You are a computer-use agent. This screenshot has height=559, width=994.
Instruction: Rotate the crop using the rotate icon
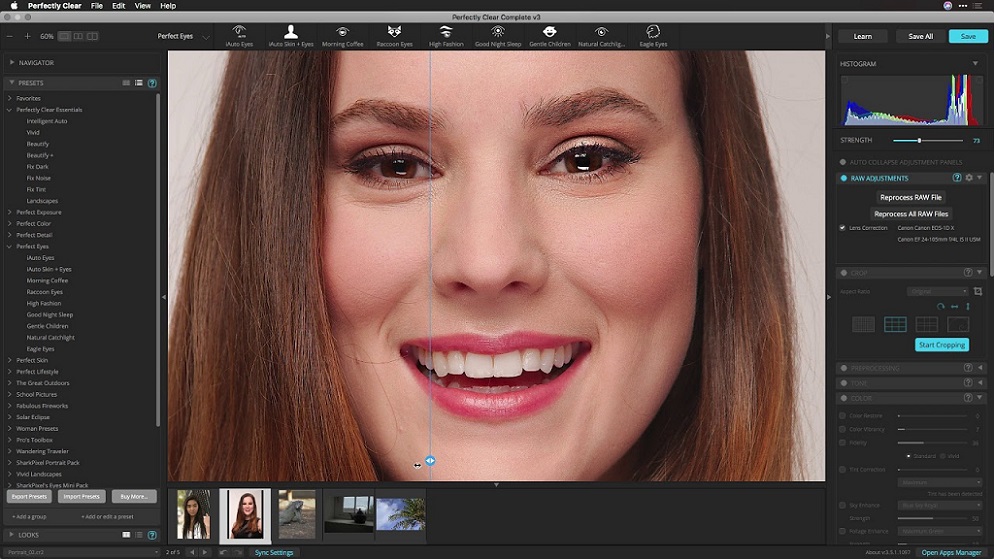click(x=941, y=307)
